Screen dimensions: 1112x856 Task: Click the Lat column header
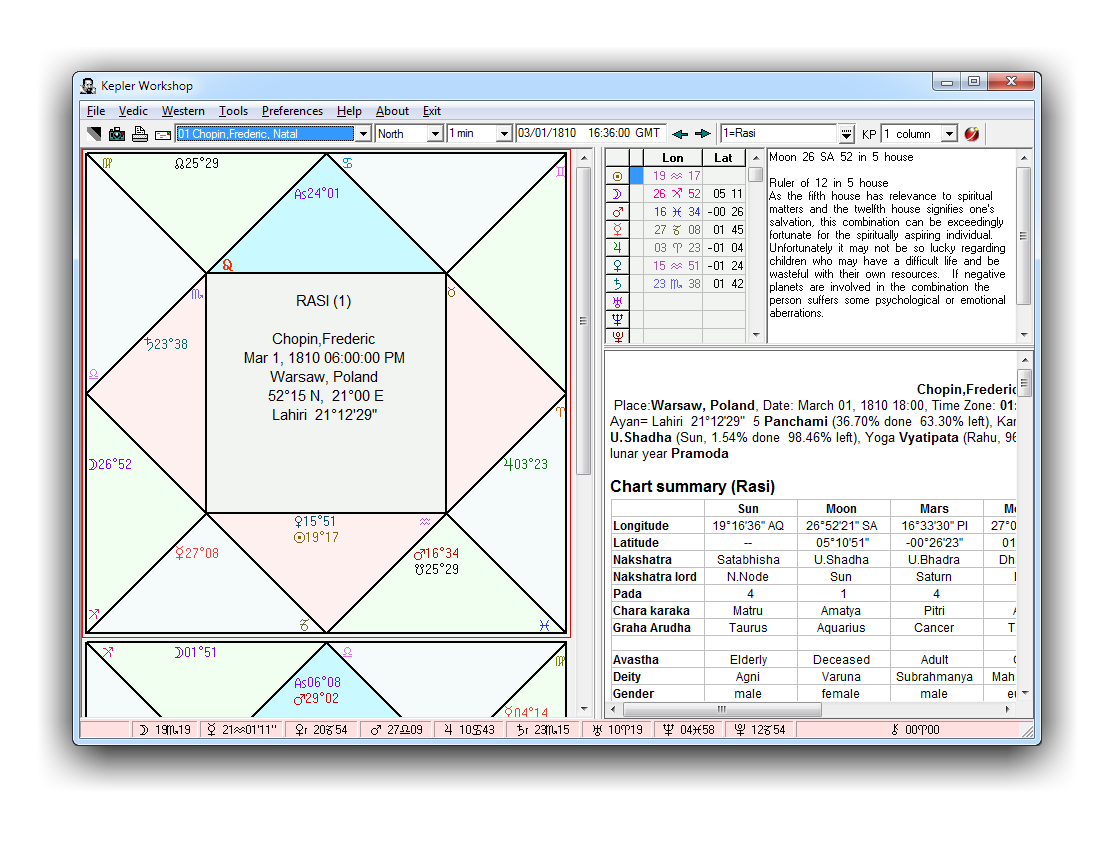click(x=723, y=157)
